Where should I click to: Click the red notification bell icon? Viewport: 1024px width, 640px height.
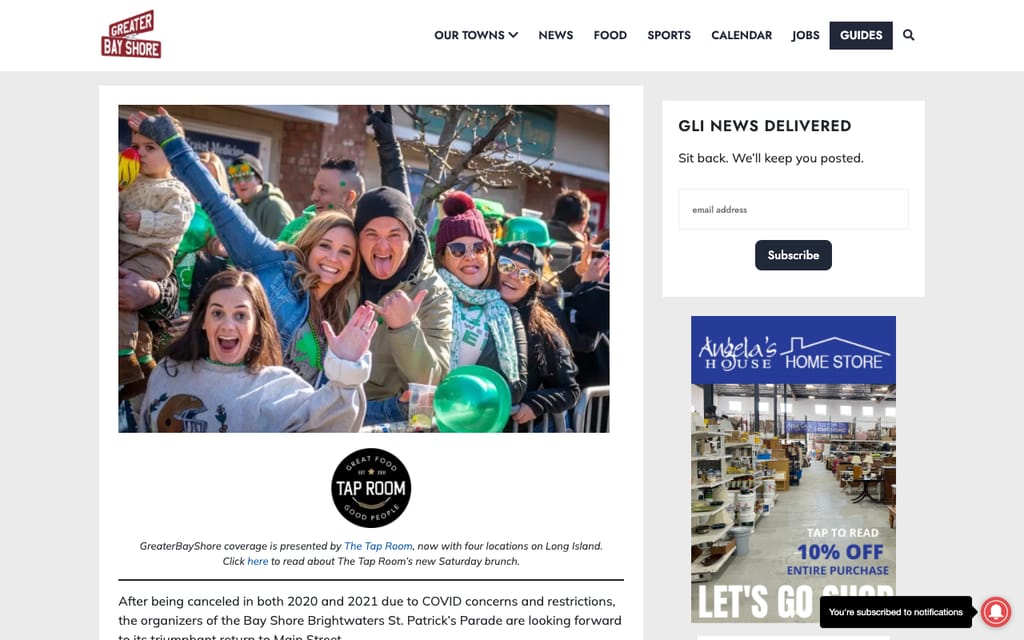click(x=996, y=612)
